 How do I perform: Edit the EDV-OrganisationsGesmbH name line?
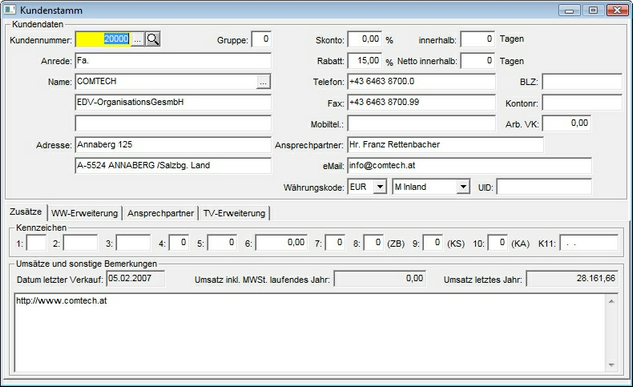point(173,103)
